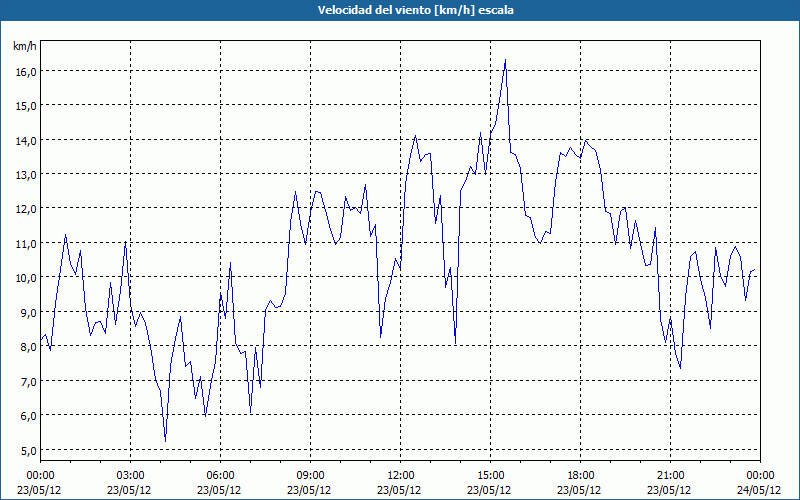Click the '09:00' time label
The height and width of the screenshot is (500, 800).
click(310, 476)
